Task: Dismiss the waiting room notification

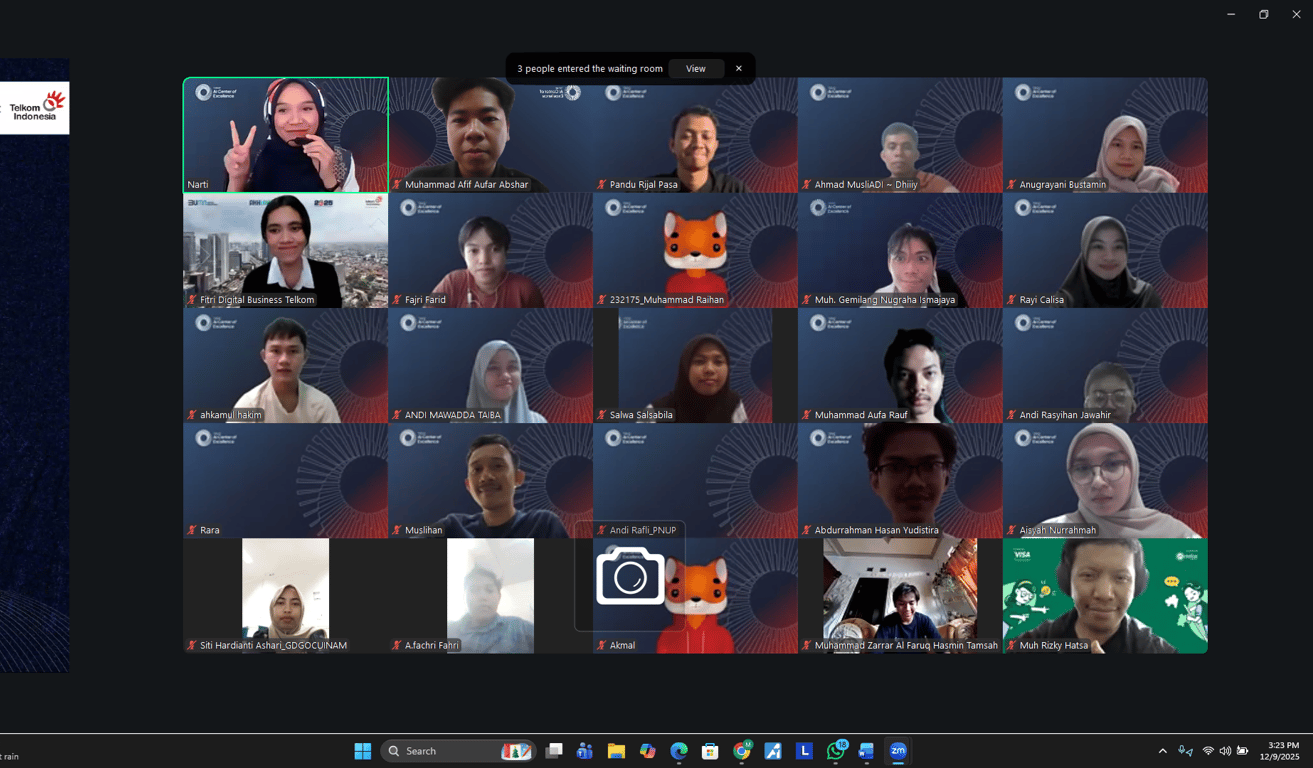Action: 739,69
